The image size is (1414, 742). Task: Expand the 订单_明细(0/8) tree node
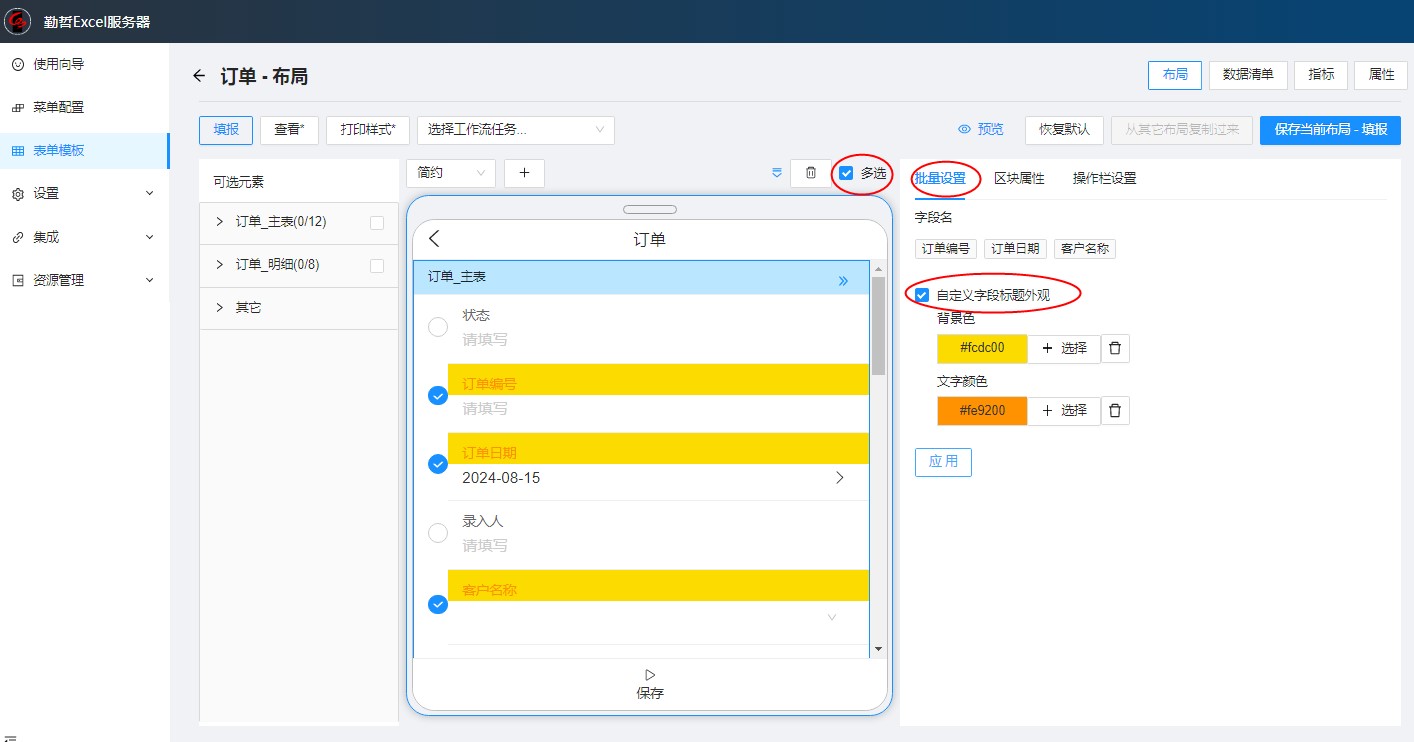220,265
